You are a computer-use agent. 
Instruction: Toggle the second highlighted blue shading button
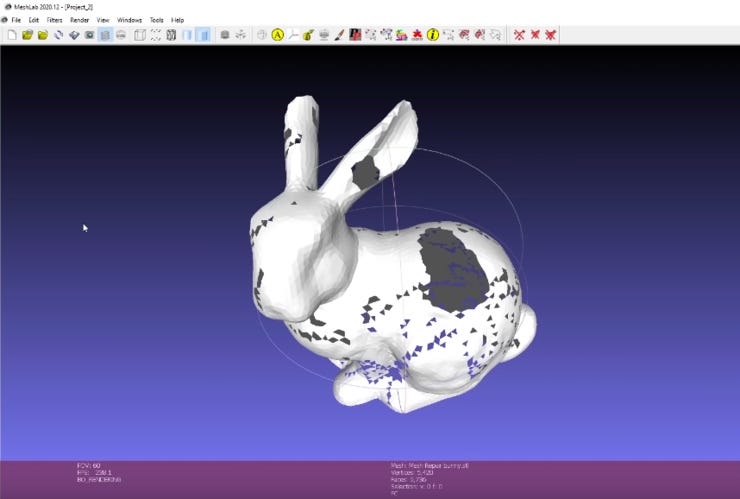[x=203, y=34]
